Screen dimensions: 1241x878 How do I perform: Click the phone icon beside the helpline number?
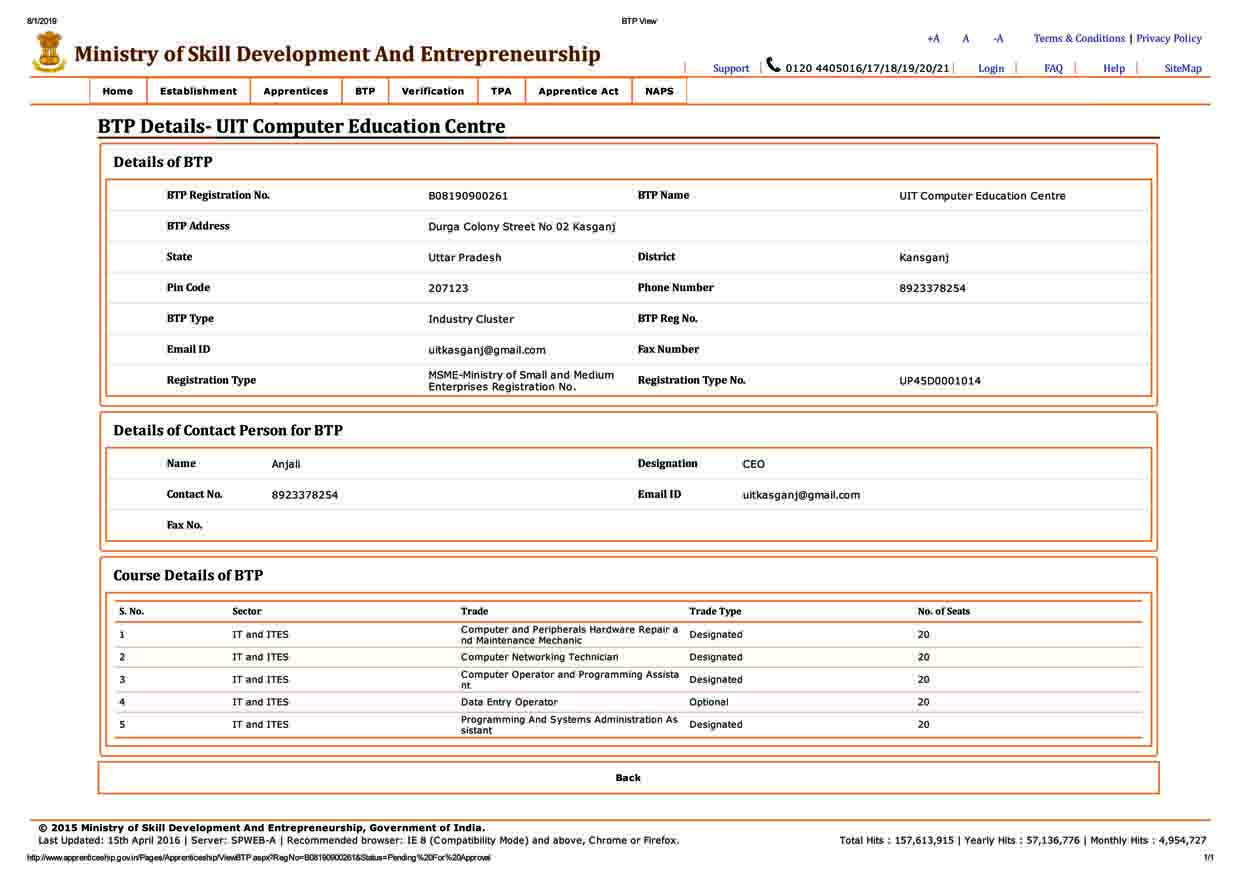click(773, 65)
